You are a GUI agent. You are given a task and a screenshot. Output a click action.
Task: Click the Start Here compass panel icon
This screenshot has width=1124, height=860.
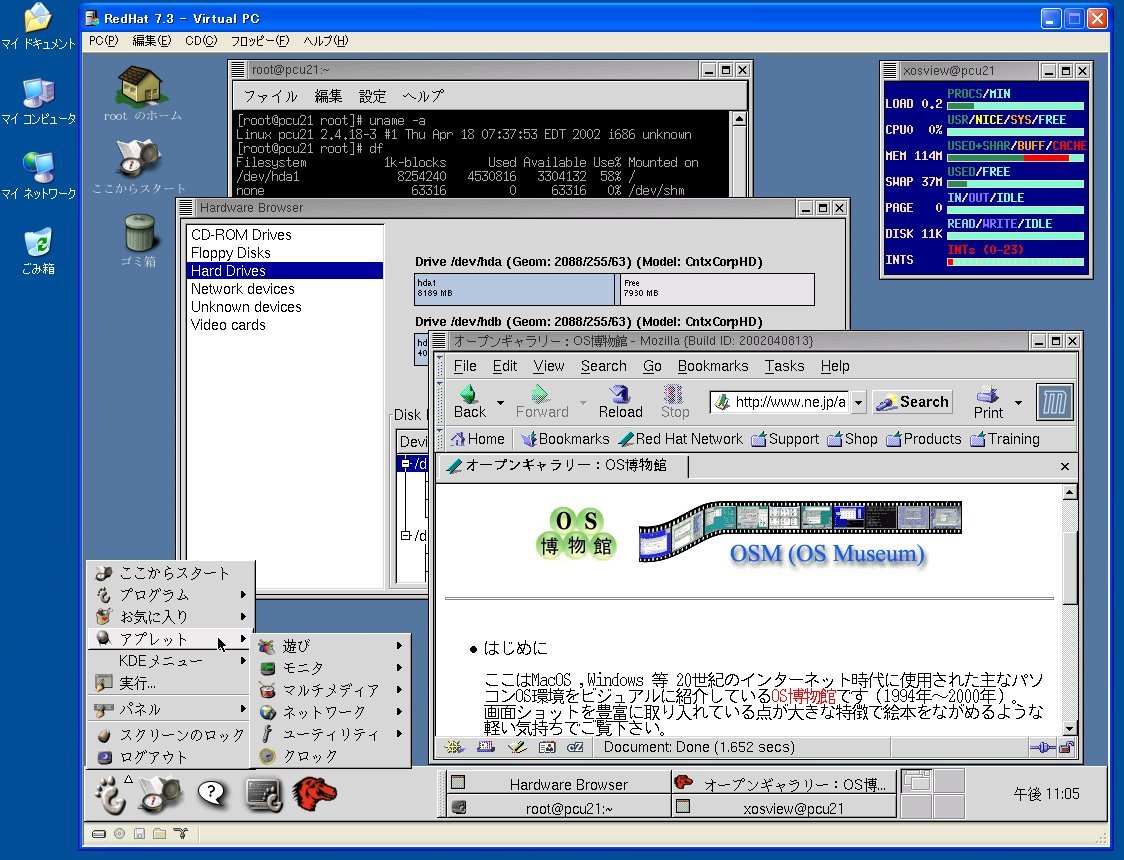click(161, 794)
